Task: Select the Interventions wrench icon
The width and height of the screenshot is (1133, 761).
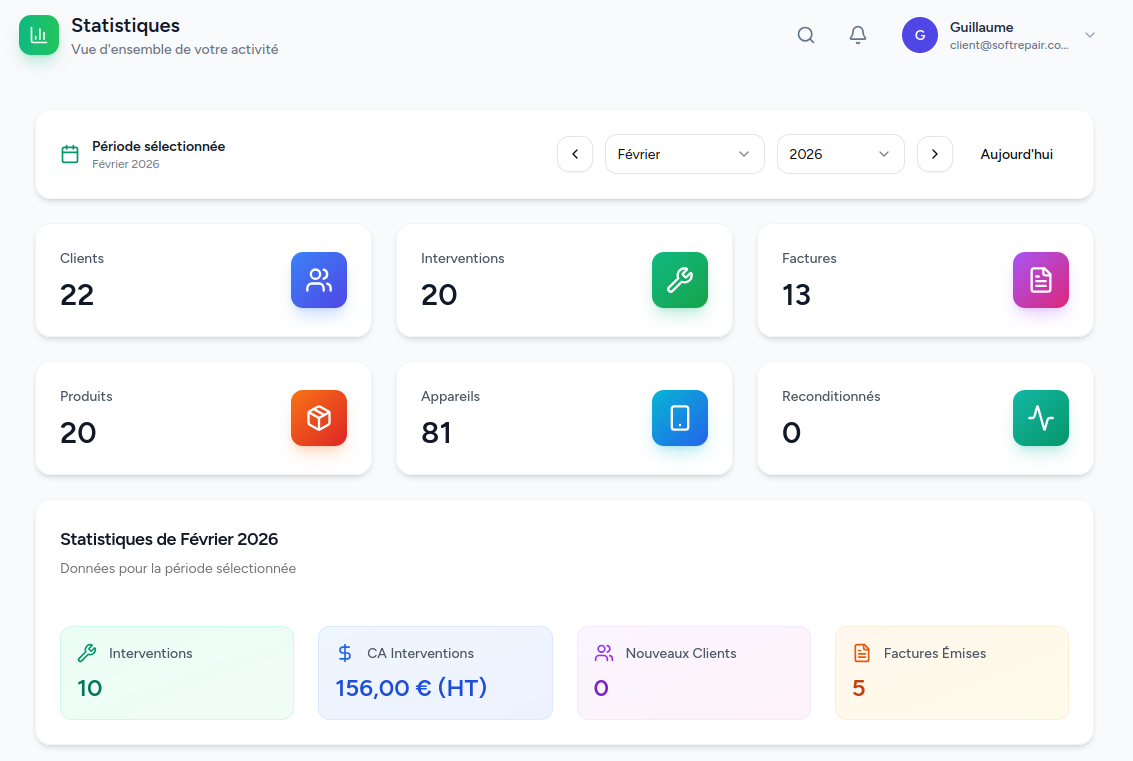Action: point(679,280)
